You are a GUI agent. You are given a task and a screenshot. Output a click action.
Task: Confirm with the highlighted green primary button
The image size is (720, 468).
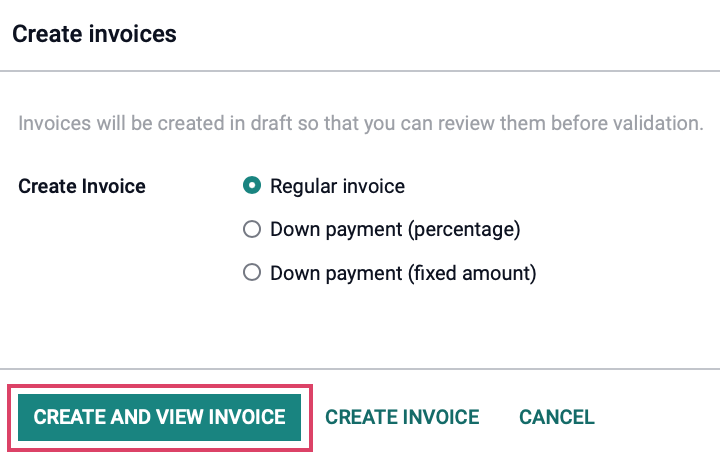click(159, 417)
